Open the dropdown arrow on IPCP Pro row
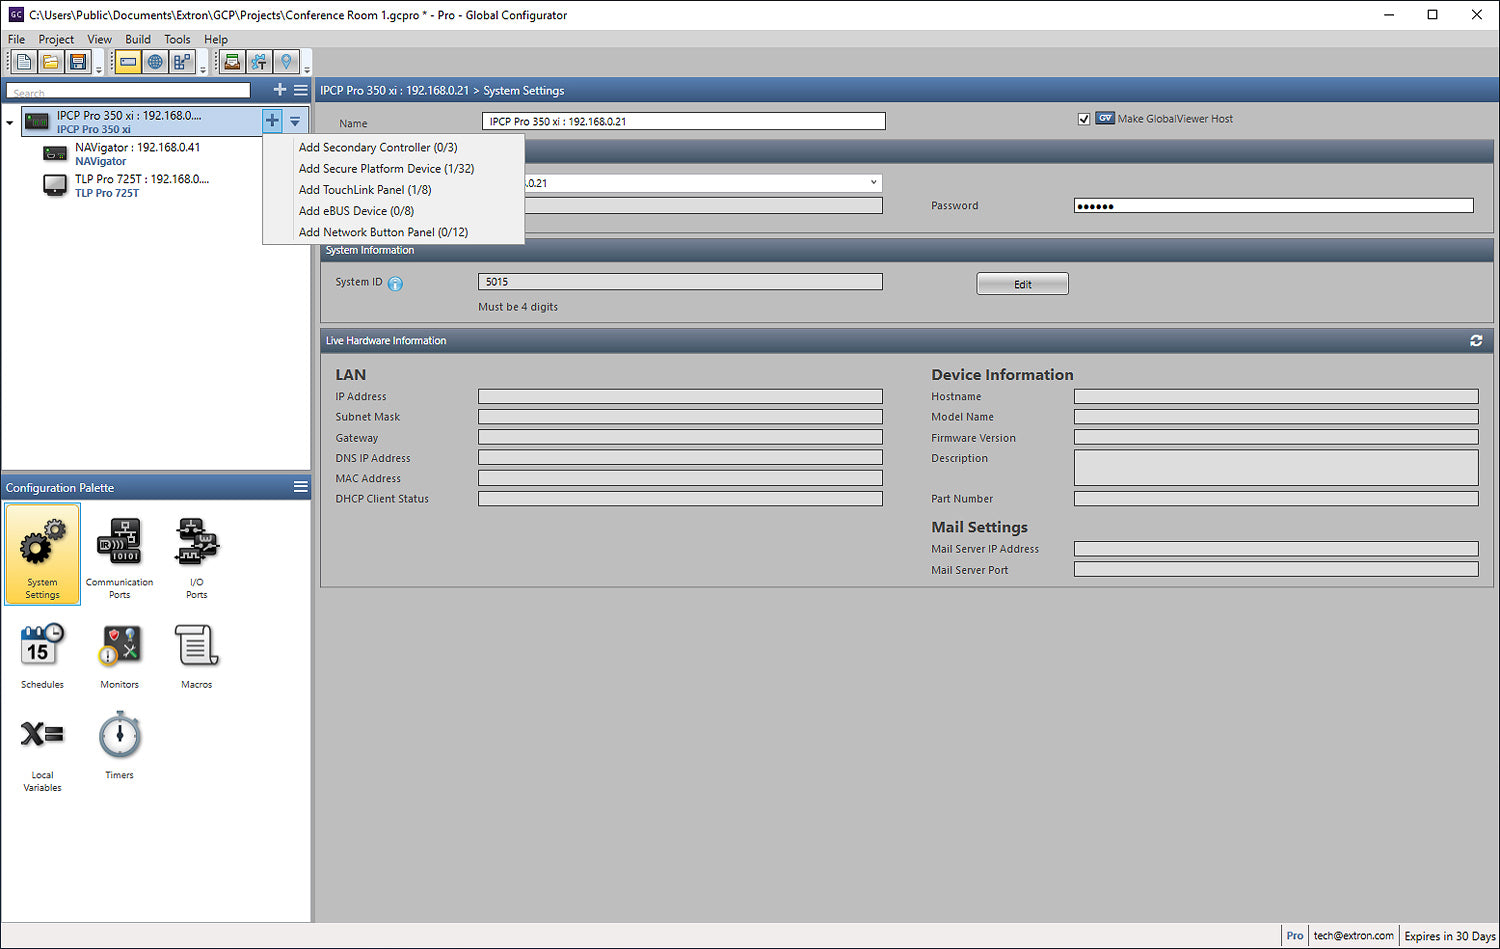 (x=295, y=121)
